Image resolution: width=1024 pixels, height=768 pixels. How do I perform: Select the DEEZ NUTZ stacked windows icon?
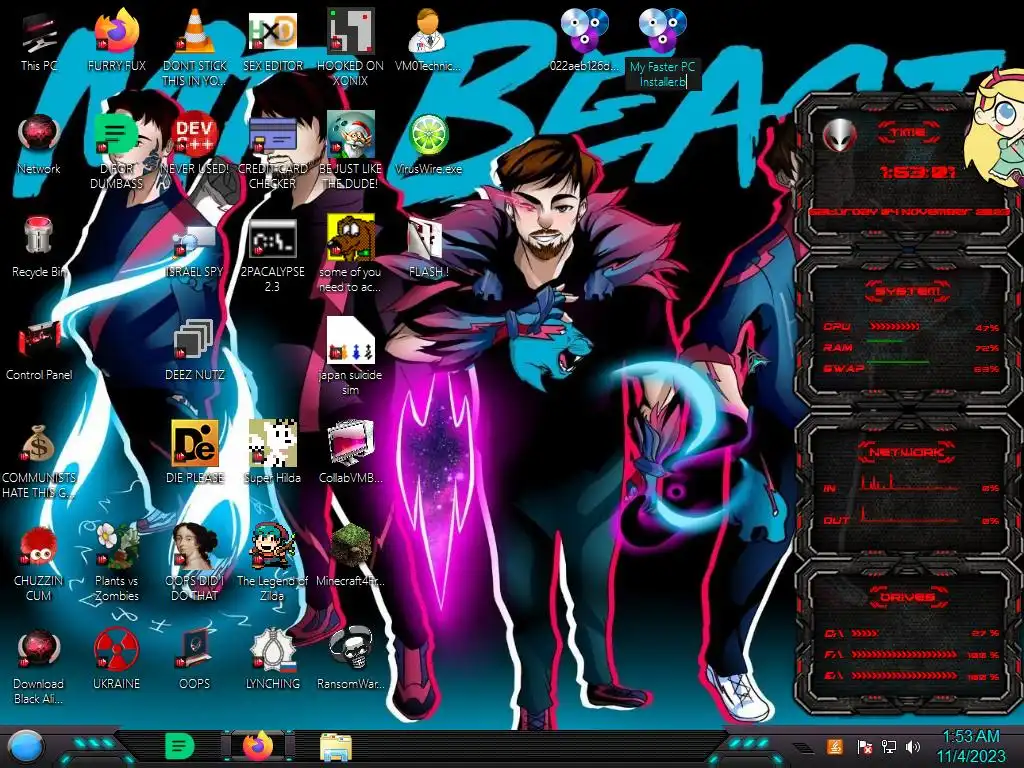tap(195, 350)
